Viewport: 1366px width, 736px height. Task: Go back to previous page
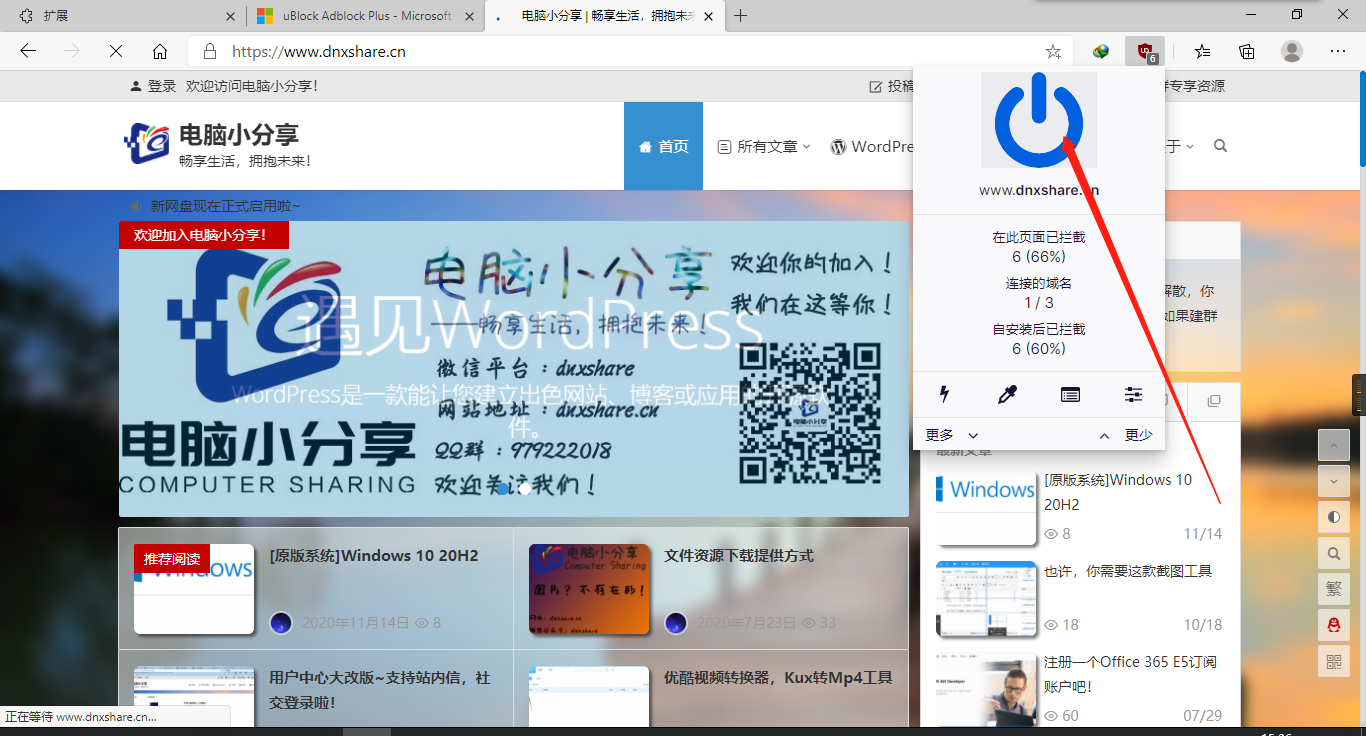point(28,51)
